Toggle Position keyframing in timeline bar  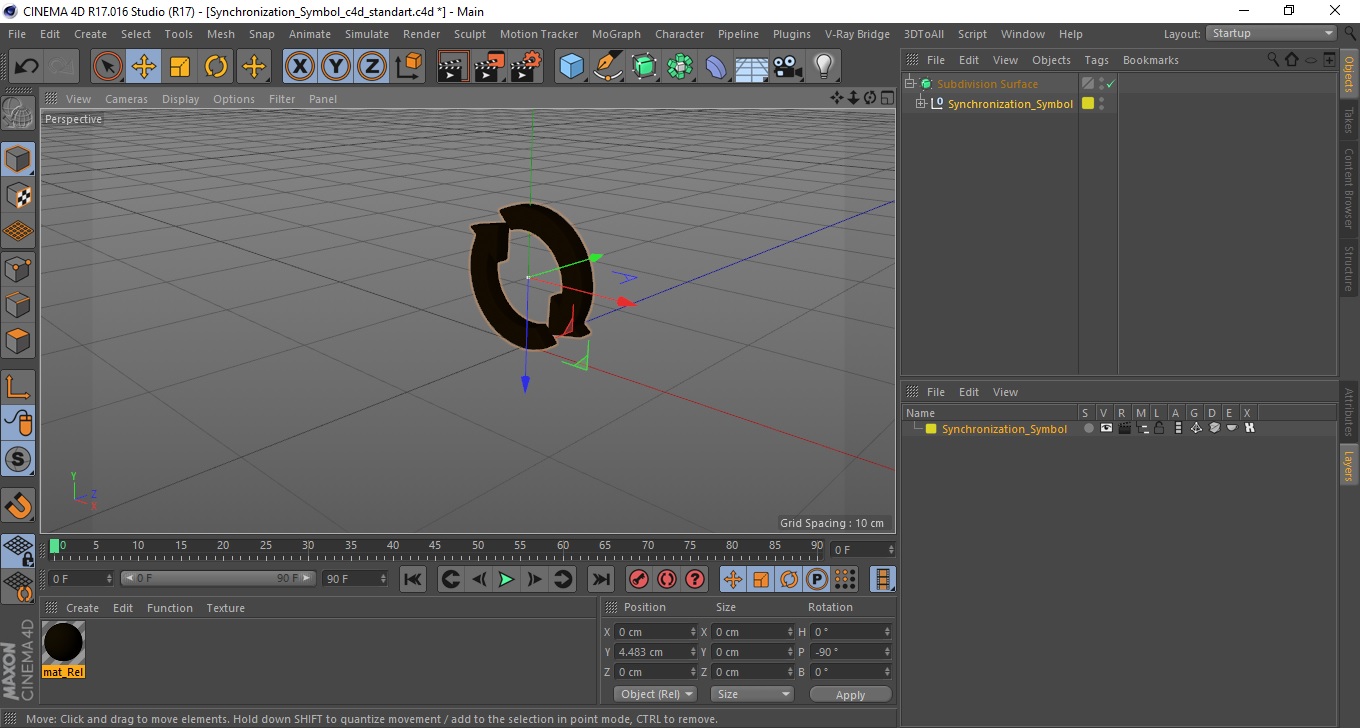[733, 579]
